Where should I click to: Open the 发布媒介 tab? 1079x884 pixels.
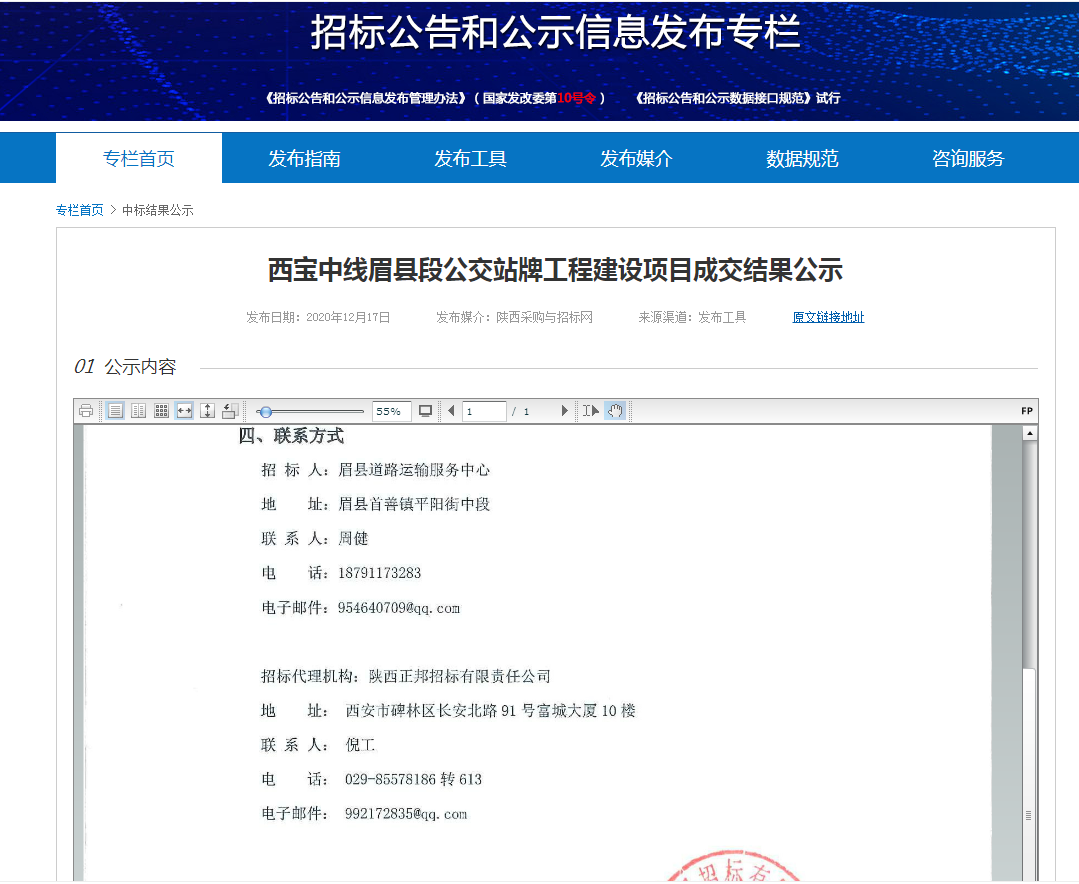click(637, 158)
